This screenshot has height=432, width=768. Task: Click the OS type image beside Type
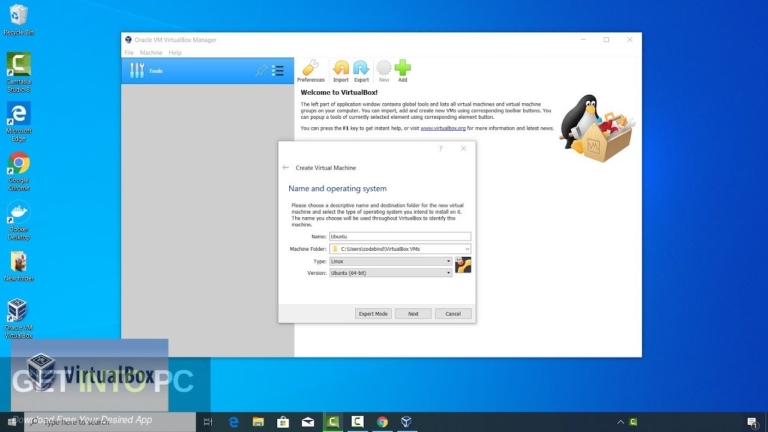coord(463,265)
